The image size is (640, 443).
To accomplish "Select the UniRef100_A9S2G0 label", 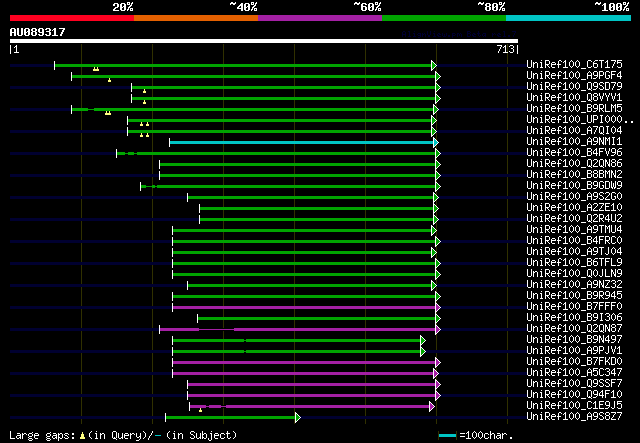I will click(574, 196).
